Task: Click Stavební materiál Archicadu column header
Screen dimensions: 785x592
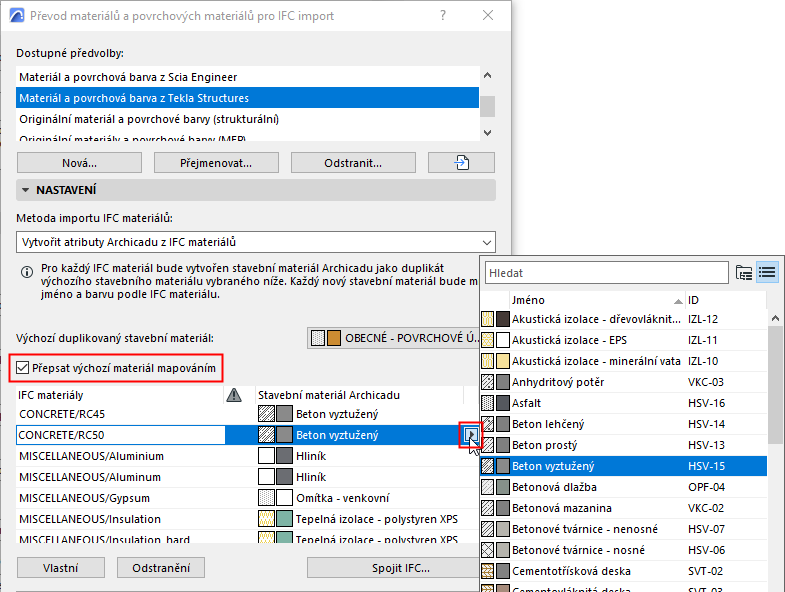Action: [x=359, y=395]
